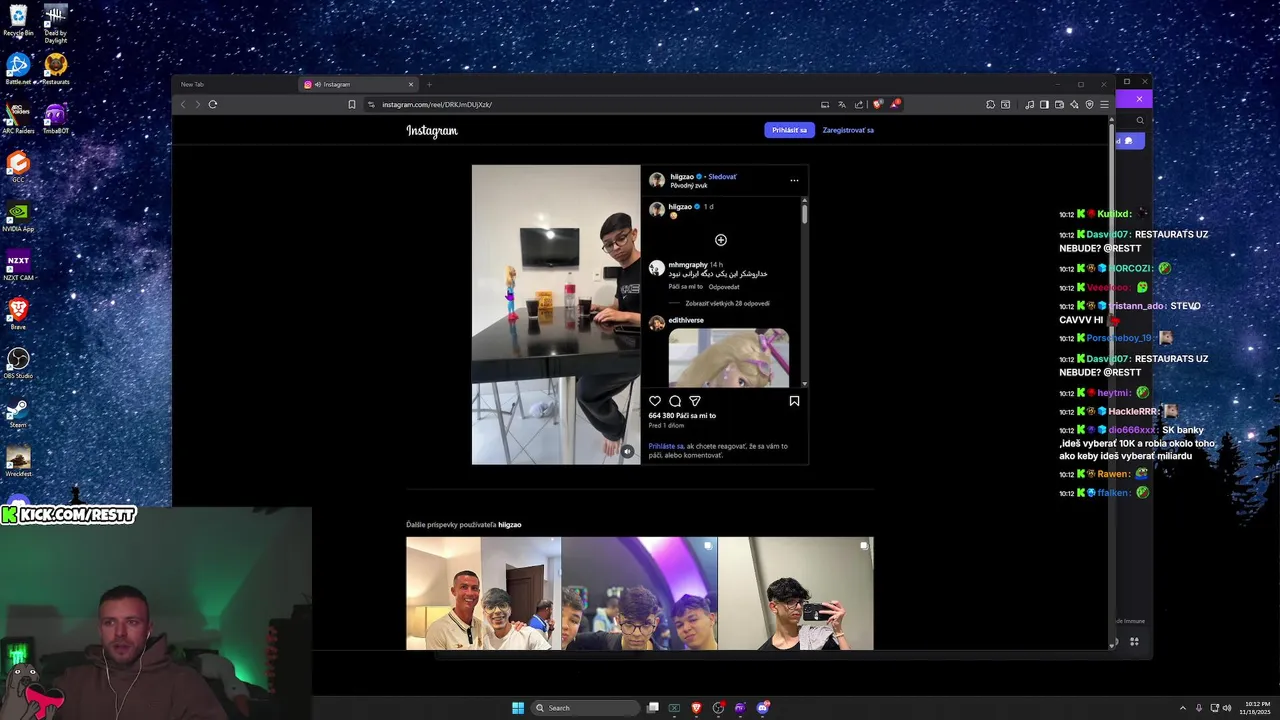Launch Steam from the desktop
1280x720 pixels.
pyautogui.click(x=18, y=412)
